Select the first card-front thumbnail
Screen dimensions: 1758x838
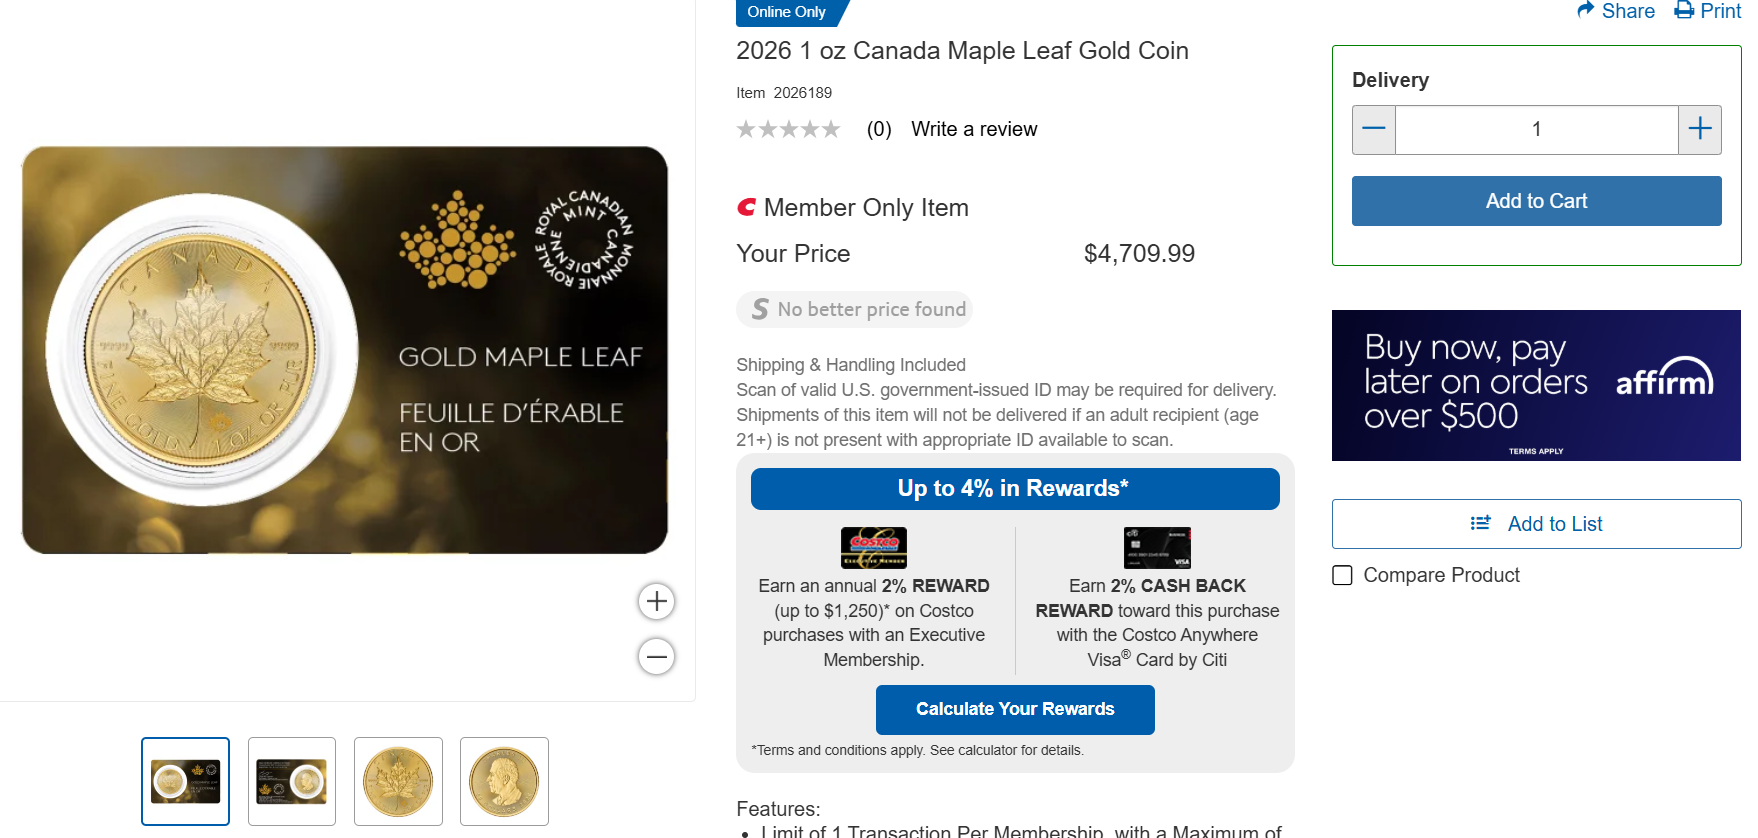(186, 781)
